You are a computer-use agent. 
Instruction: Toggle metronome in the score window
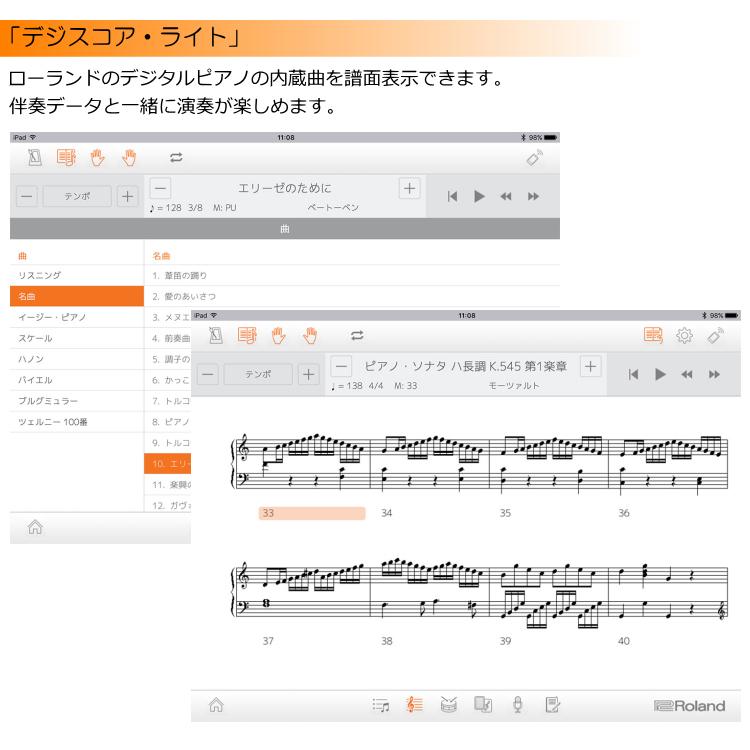point(216,335)
